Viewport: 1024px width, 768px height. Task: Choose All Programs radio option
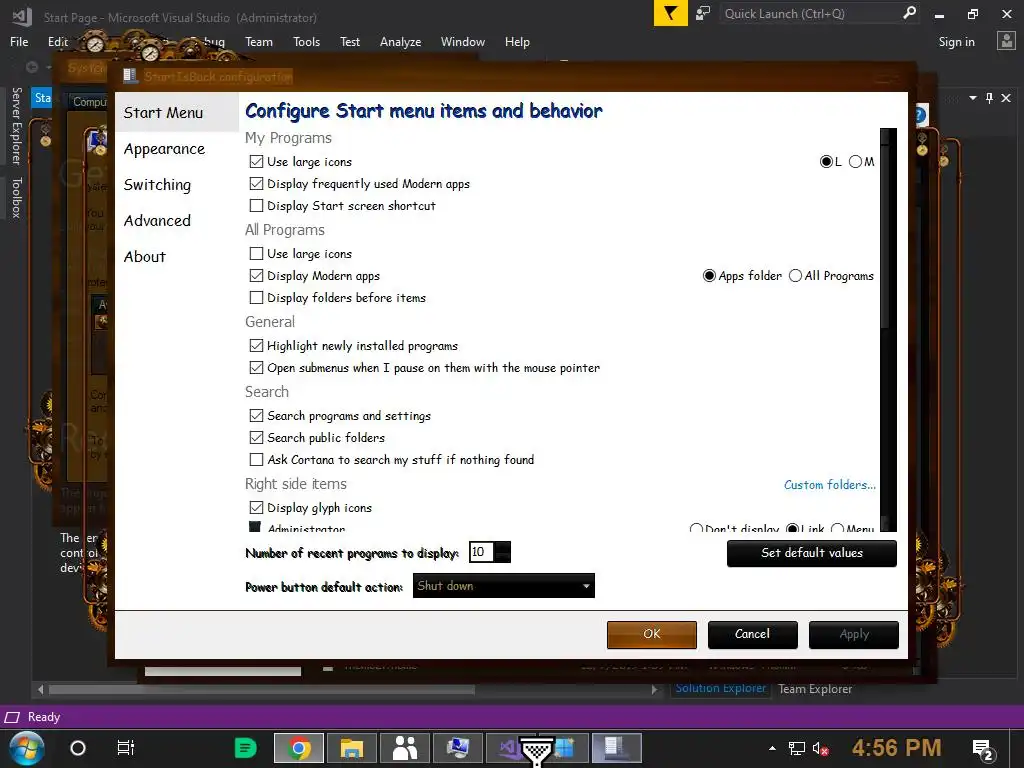tap(795, 276)
